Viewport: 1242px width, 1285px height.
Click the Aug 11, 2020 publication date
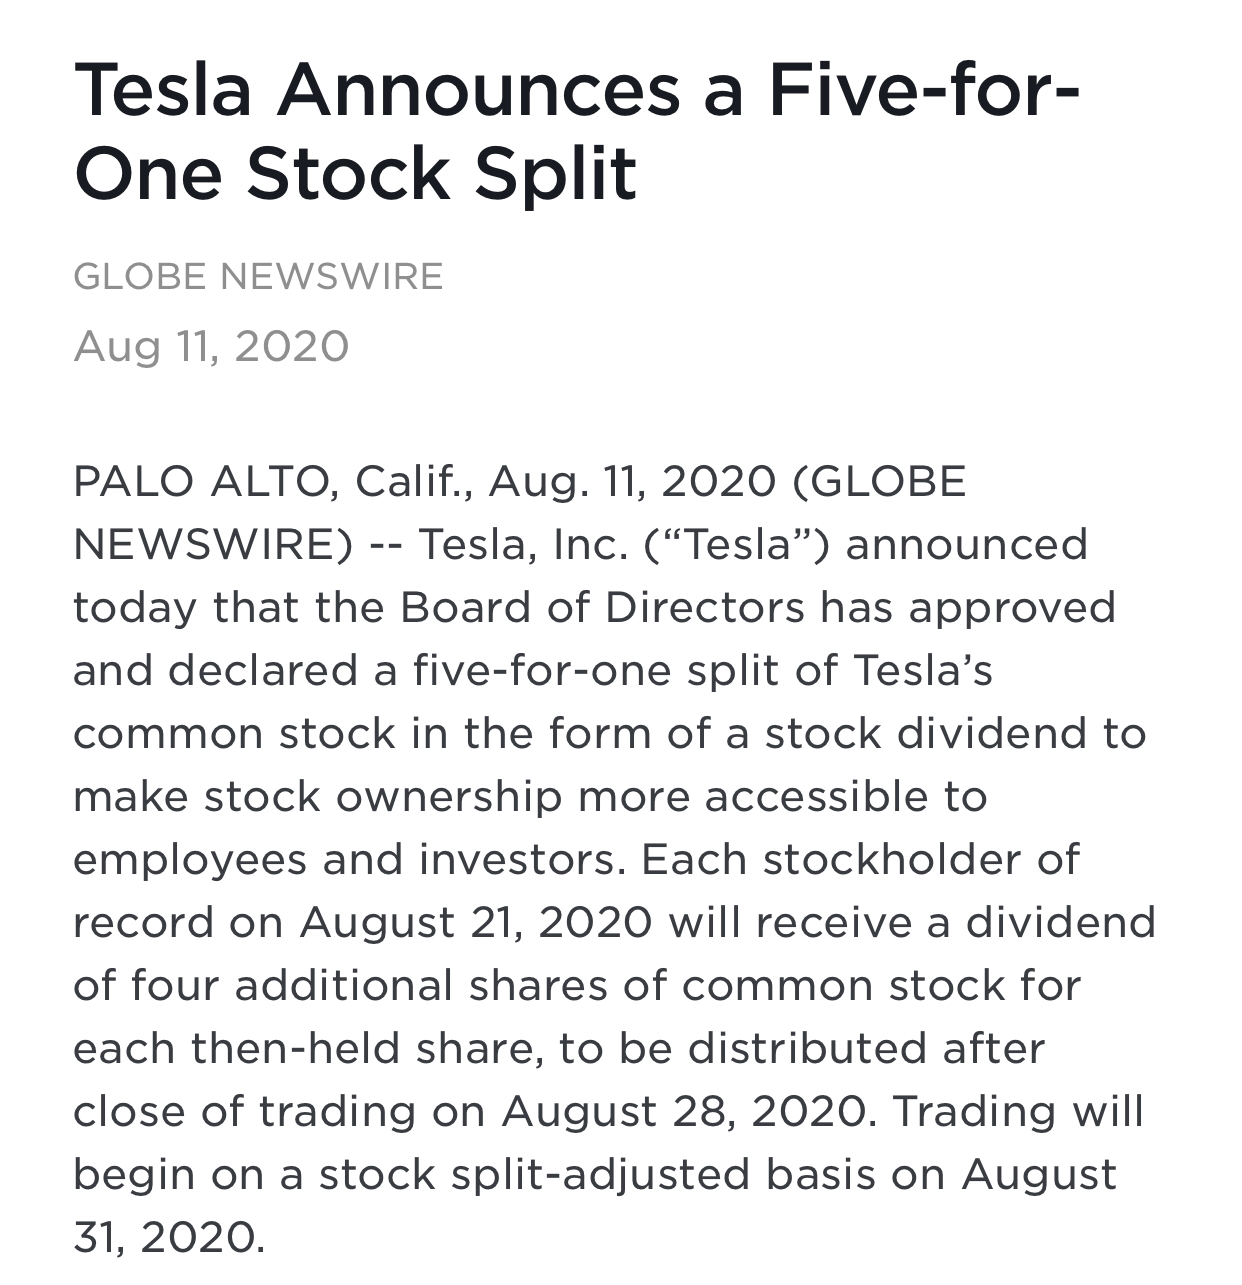(x=211, y=347)
